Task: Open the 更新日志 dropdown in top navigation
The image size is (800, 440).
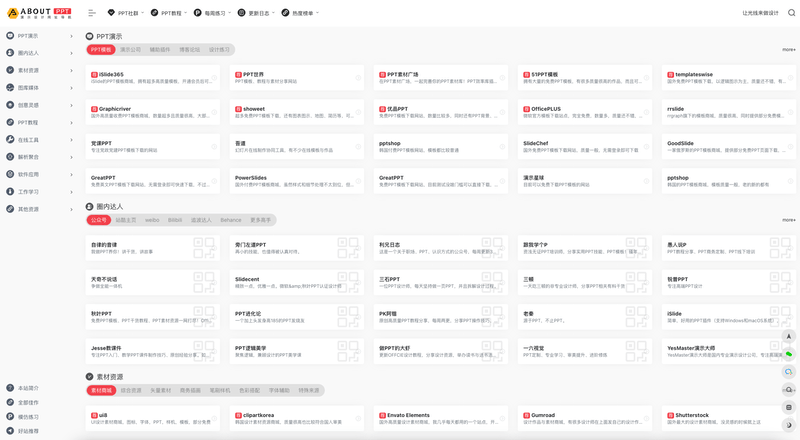Action: point(256,13)
